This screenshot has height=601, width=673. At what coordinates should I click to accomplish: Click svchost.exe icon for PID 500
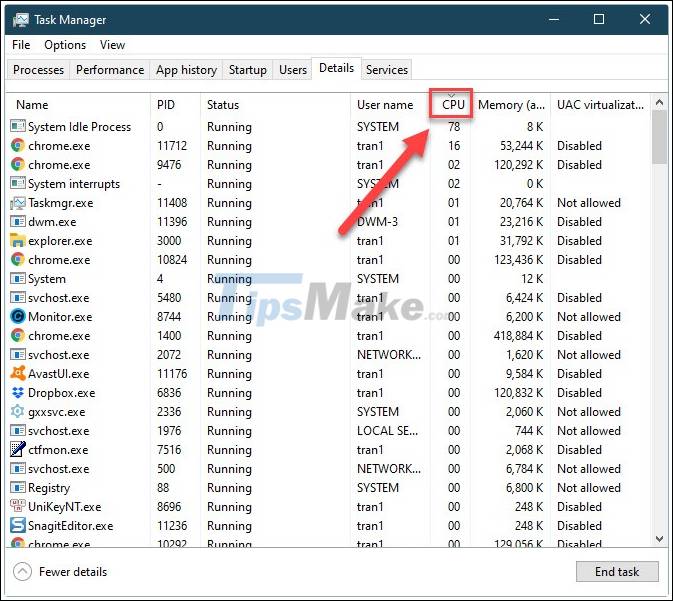[x=18, y=468]
